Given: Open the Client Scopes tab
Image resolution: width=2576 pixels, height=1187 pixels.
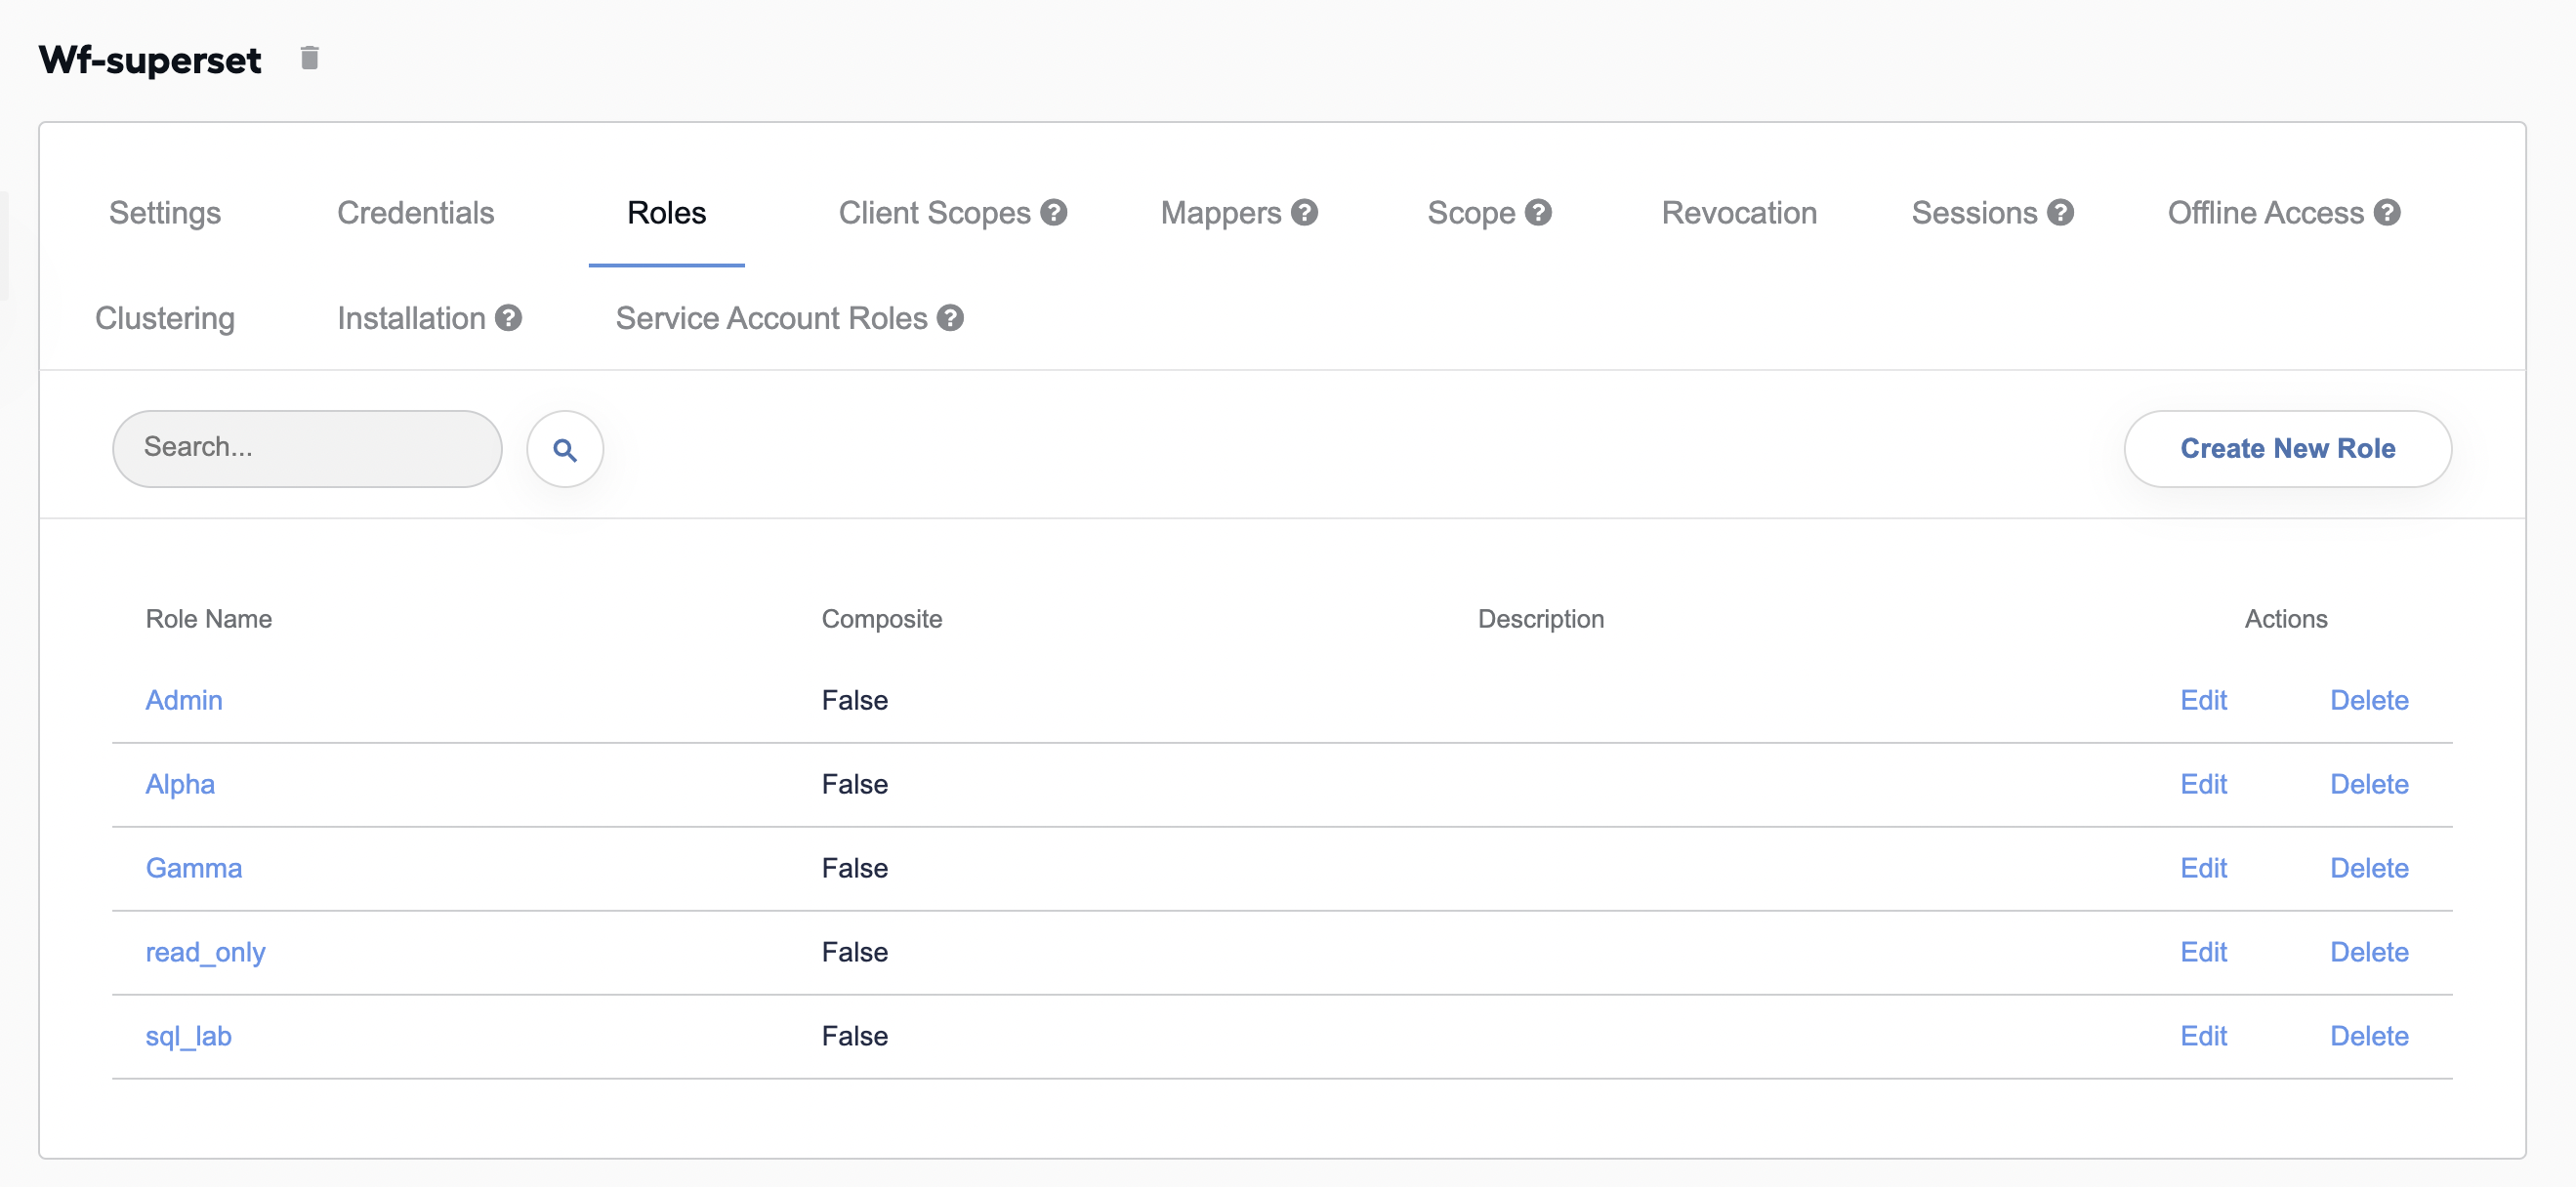Looking at the screenshot, I should [934, 212].
